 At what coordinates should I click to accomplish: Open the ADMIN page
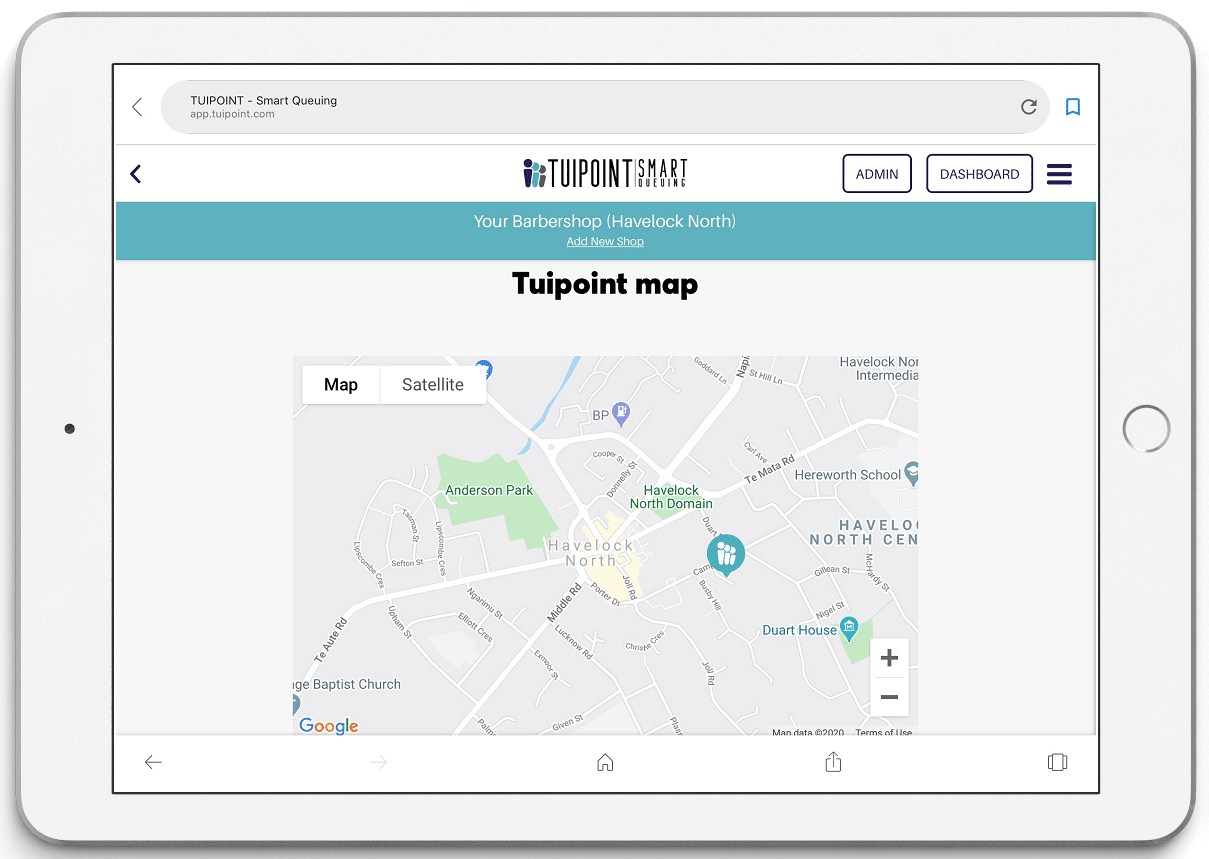coord(877,174)
